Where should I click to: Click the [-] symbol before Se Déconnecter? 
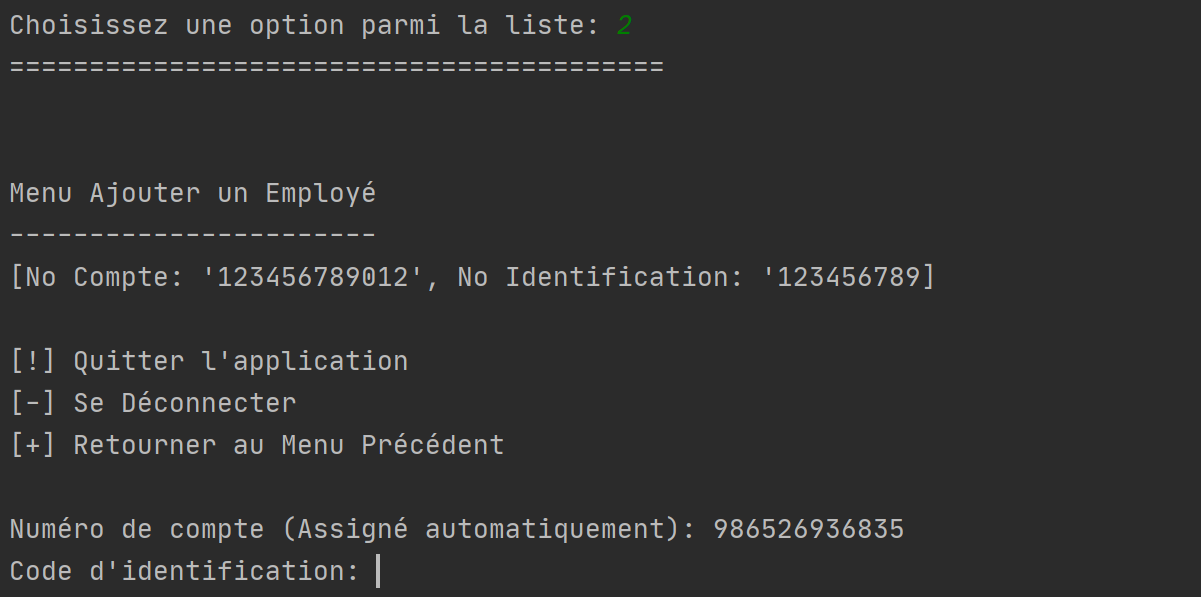tap(33, 403)
